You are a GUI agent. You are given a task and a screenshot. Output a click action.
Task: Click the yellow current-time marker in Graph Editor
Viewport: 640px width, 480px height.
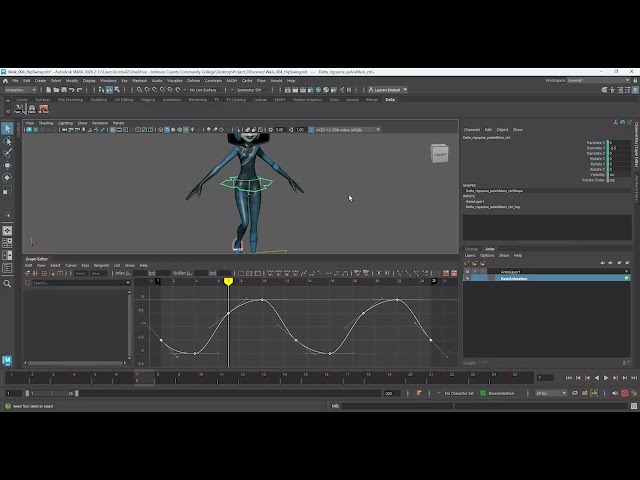click(228, 282)
